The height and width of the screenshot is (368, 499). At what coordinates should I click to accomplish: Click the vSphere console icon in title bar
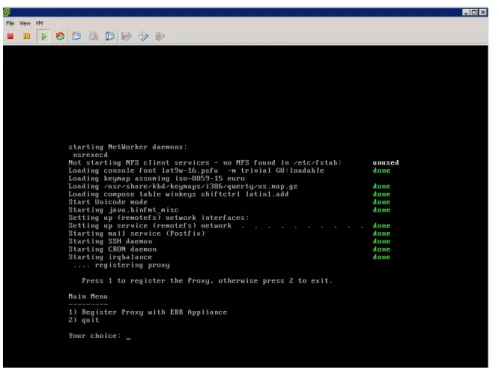coord(7,12)
